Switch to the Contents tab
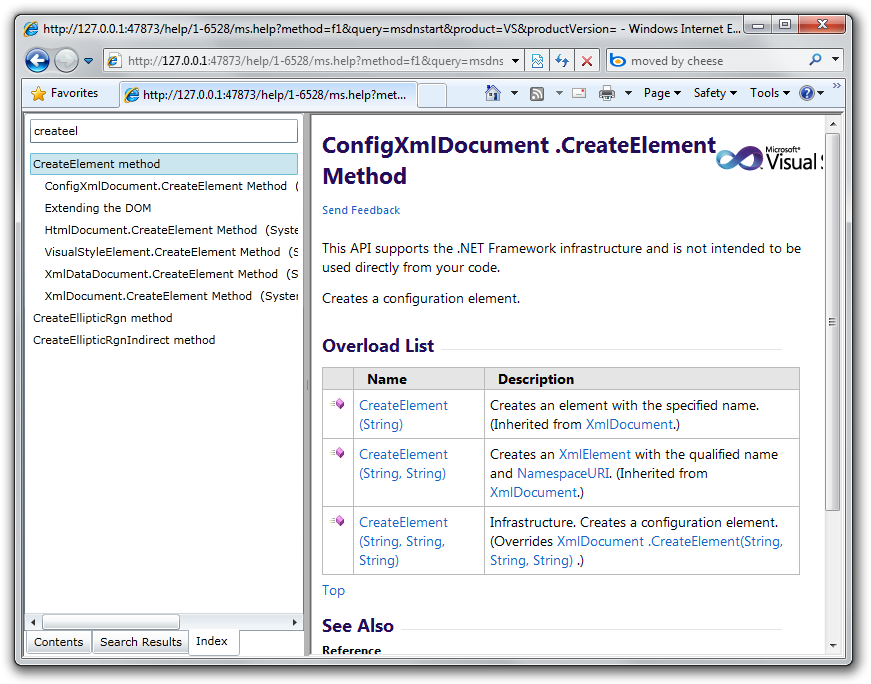871x684 pixels. 58,642
